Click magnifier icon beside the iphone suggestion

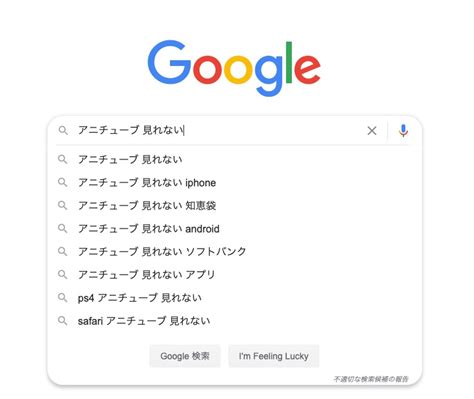[63, 182]
